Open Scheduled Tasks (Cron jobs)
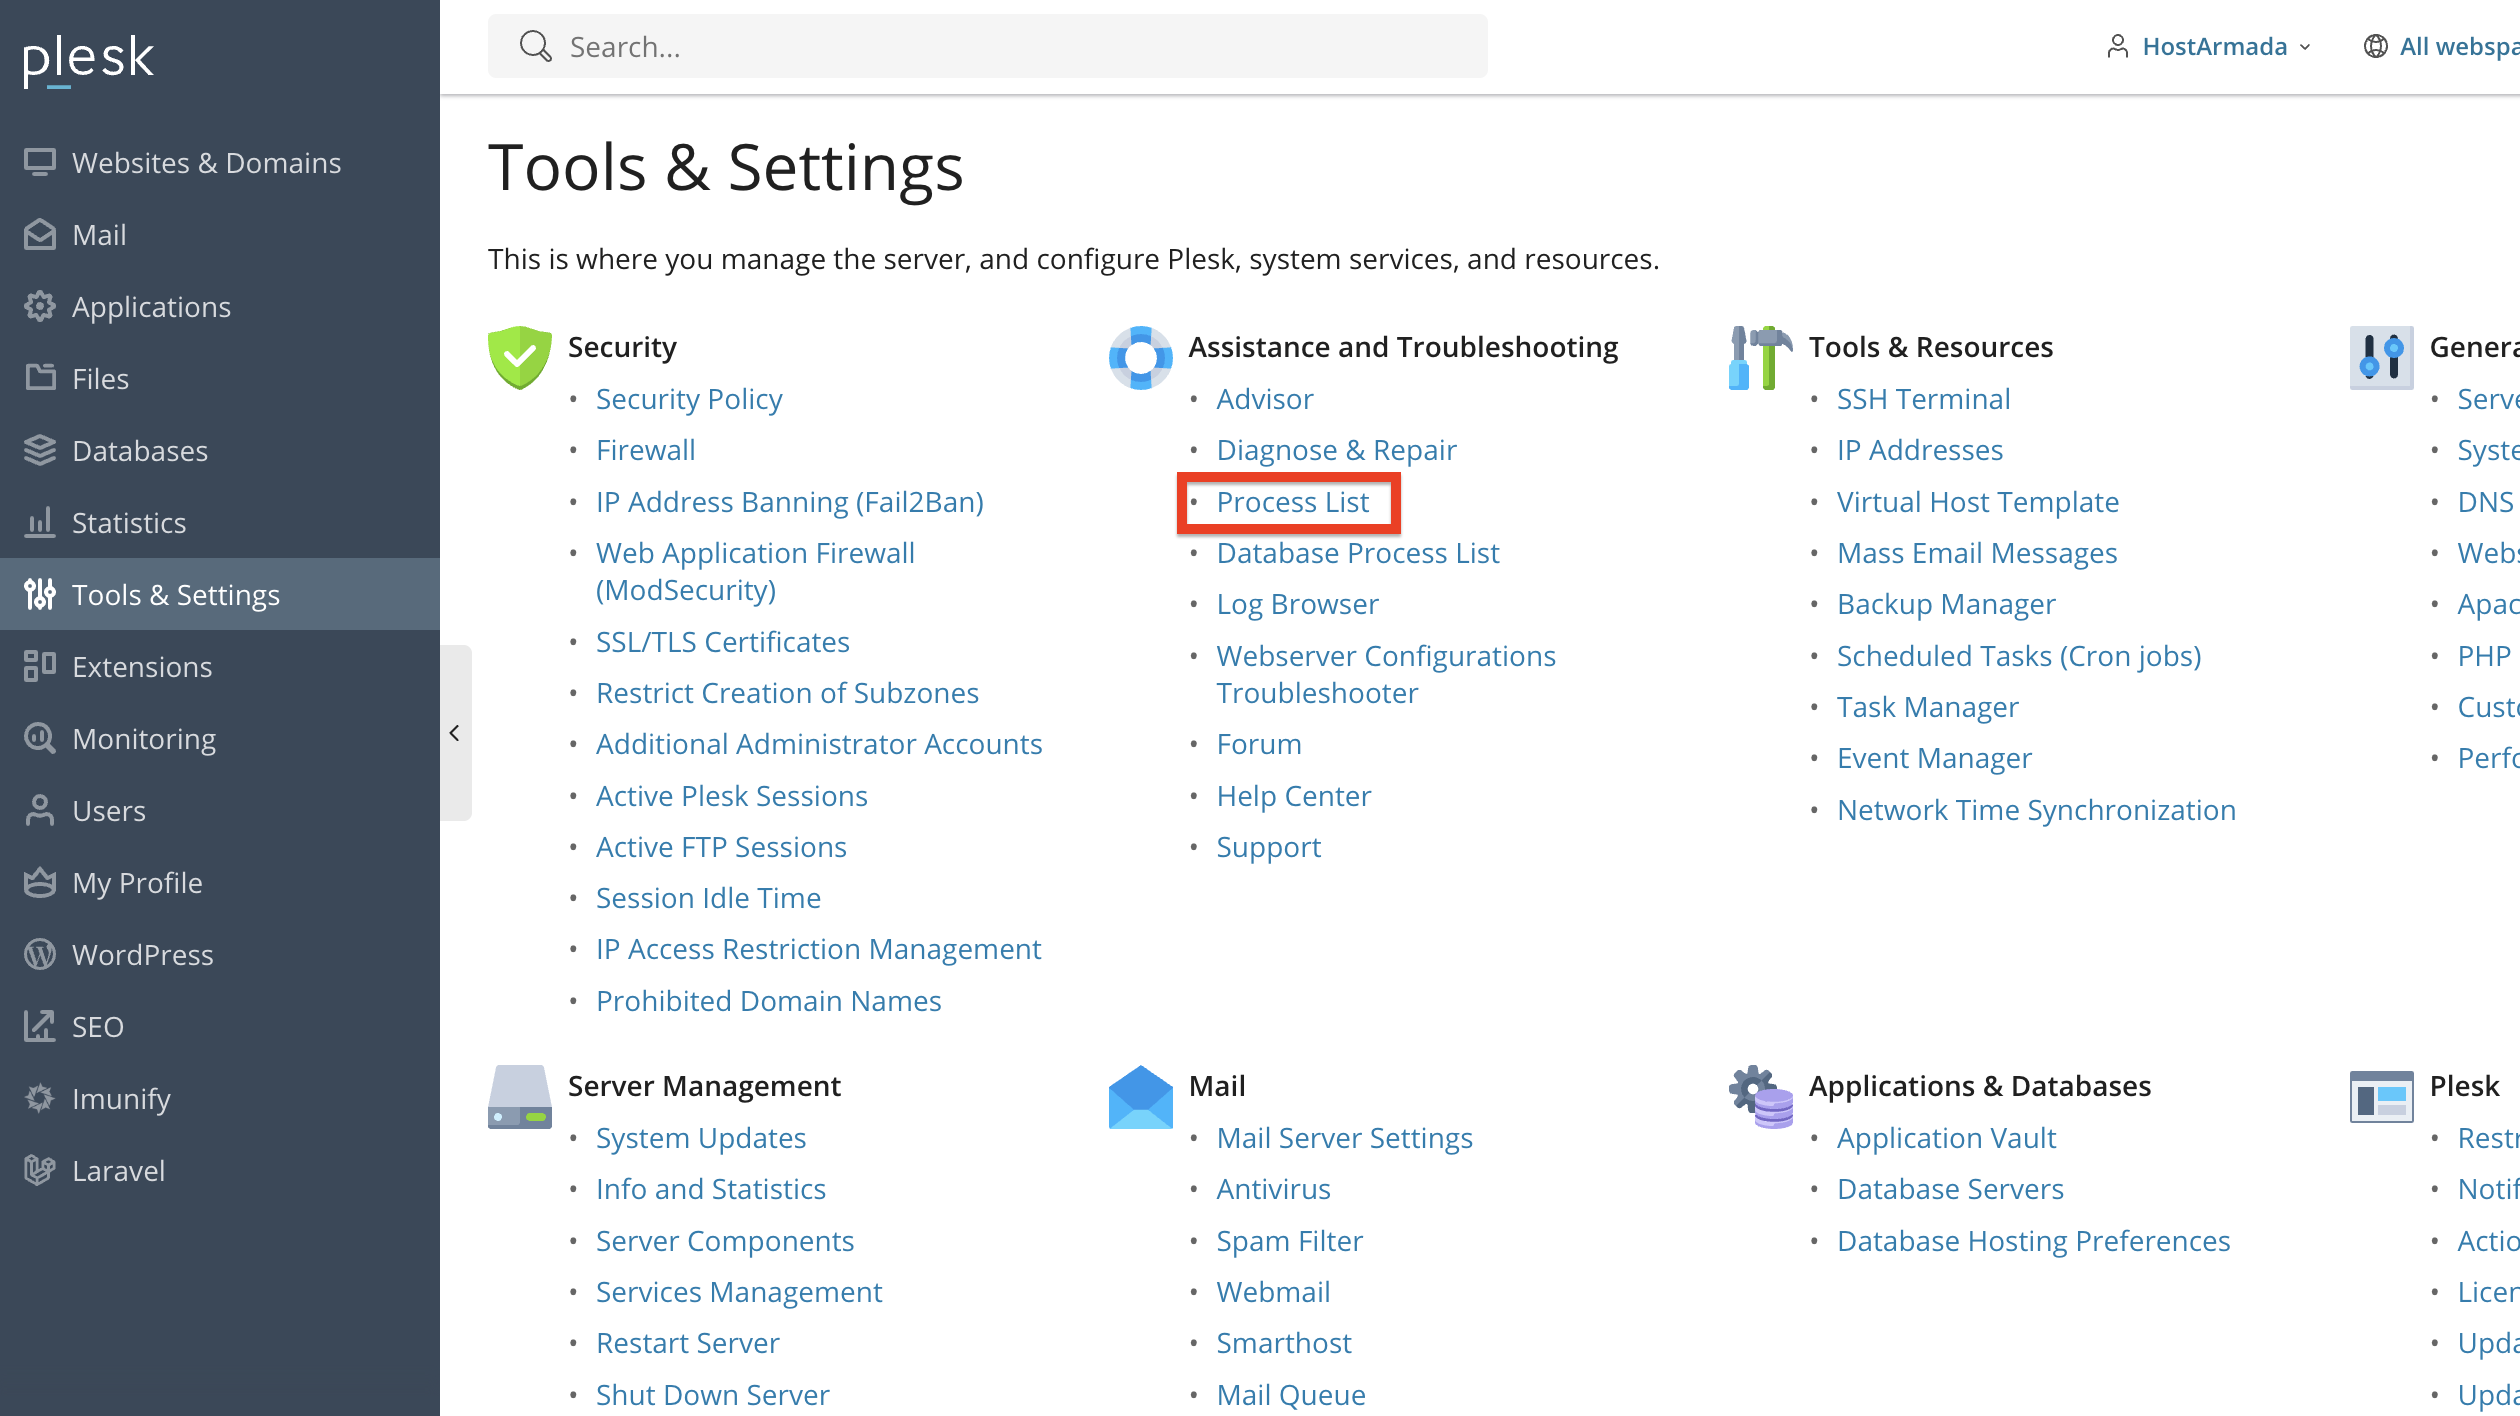The height and width of the screenshot is (1416, 2520). tap(2019, 656)
